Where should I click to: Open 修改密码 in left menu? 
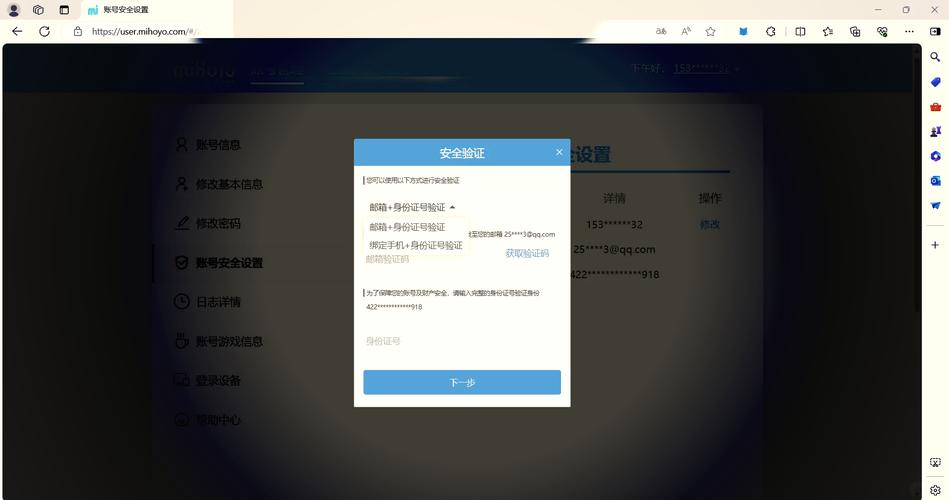[208, 223]
